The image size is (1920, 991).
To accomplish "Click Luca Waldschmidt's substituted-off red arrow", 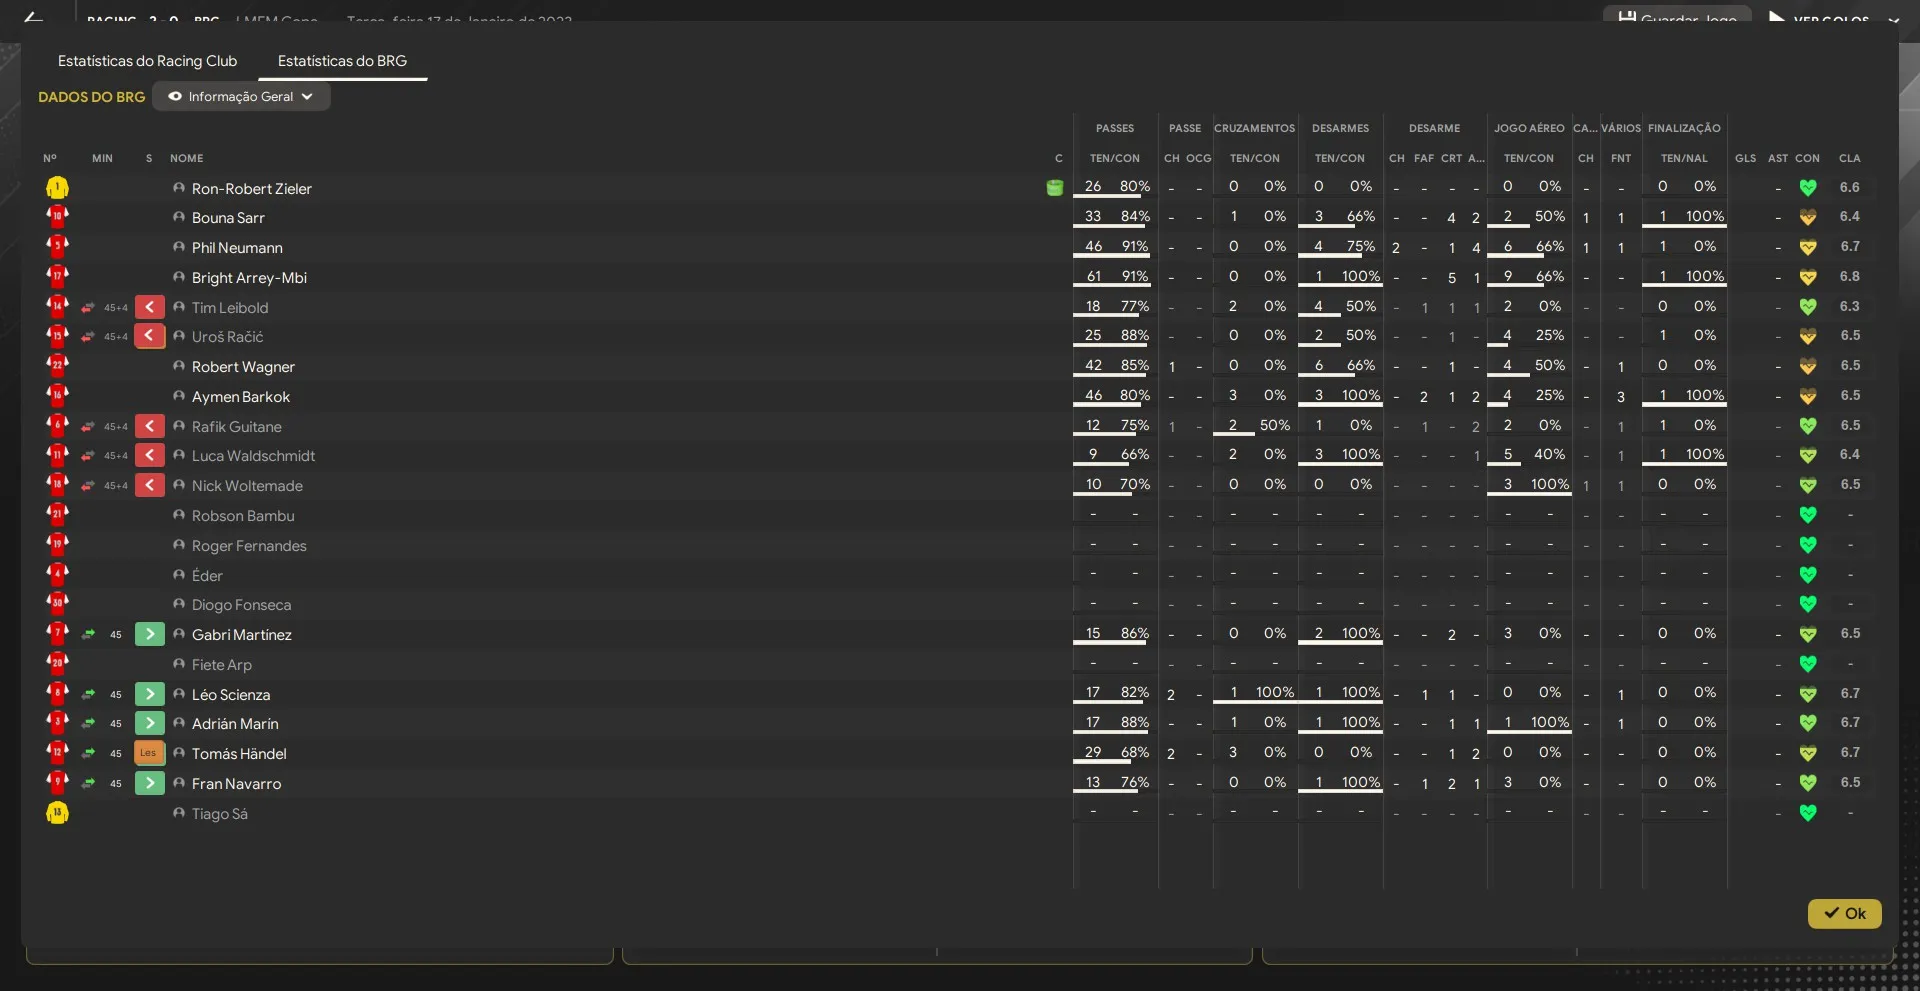I will (x=149, y=455).
